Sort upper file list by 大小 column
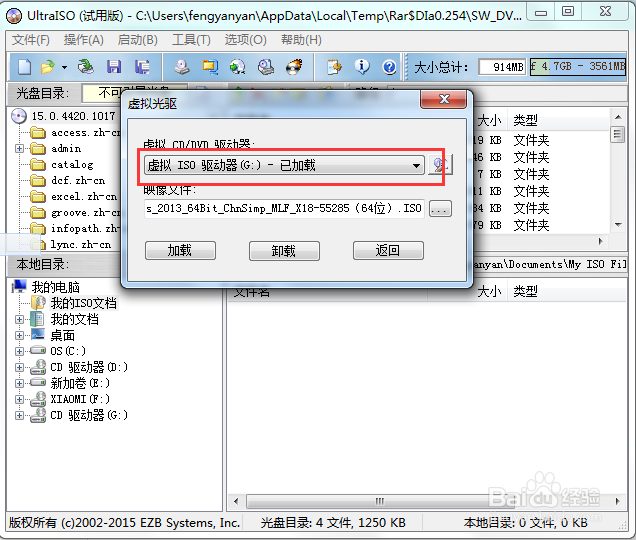Screen dimensions: 636x540 (489, 120)
